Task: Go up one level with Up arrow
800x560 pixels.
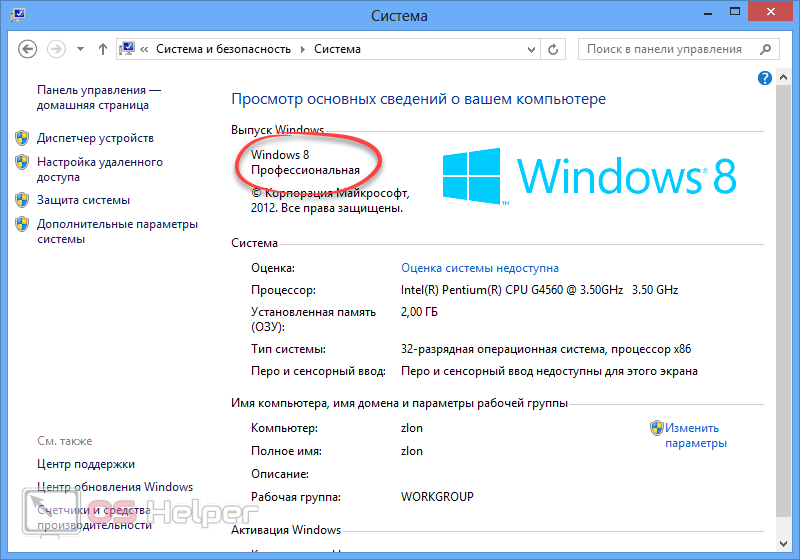Action: tap(103, 49)
